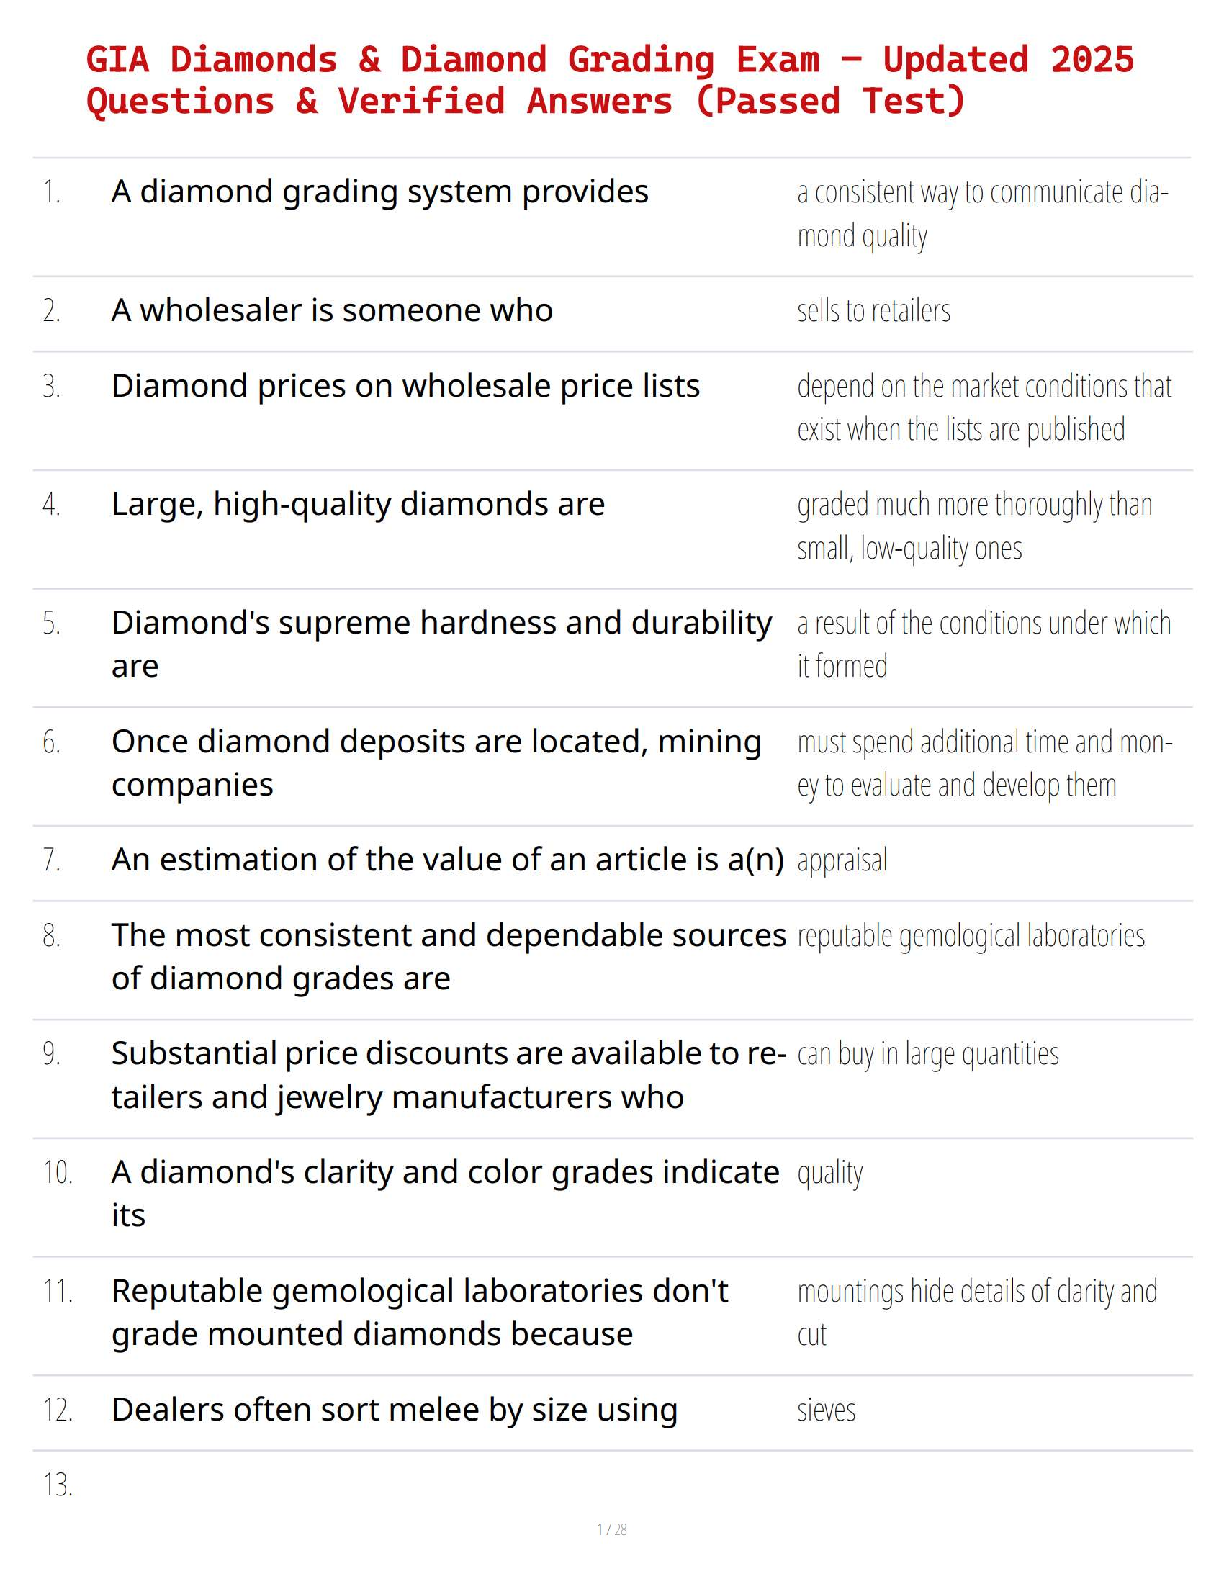Screen dimensions: 1224x1584
Task: Click the page number indicator 1 / 28
Action: (611, 1529)
